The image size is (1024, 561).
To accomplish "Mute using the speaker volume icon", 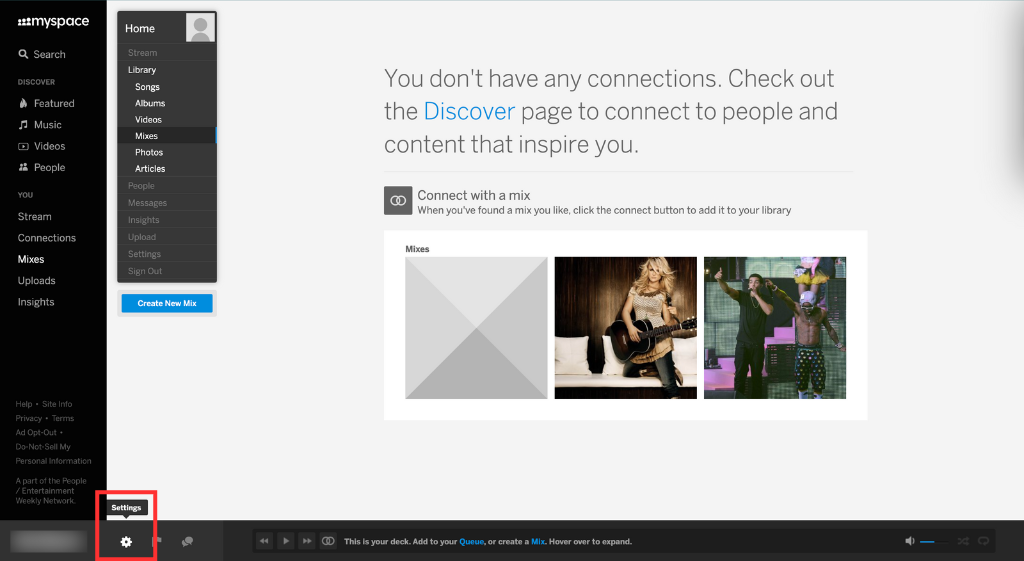I will 910,541.
